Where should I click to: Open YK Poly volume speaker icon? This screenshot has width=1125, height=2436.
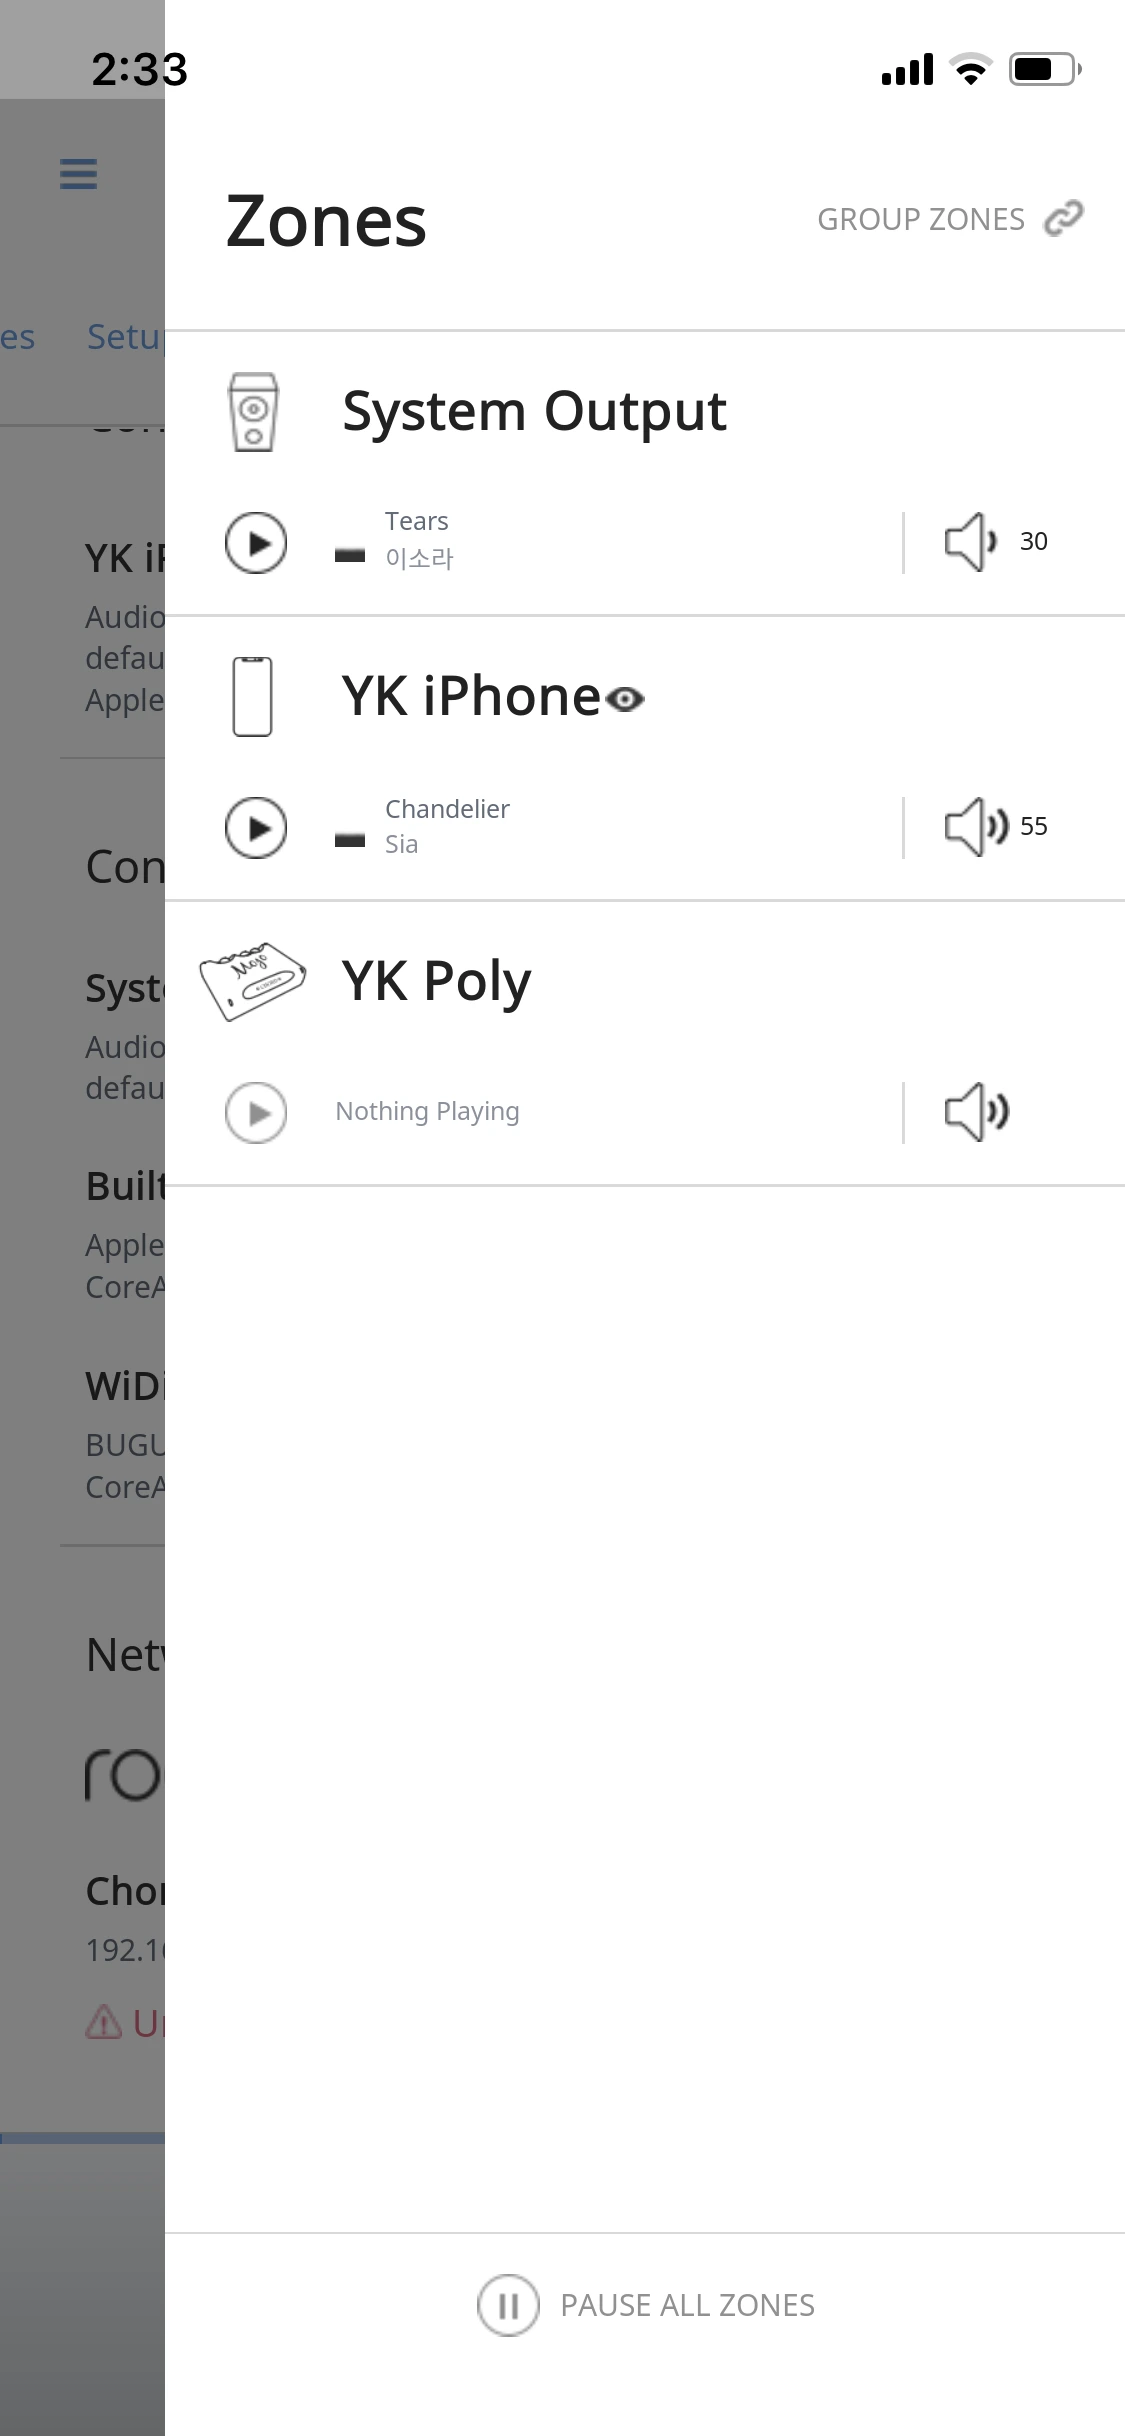click(976, 1112)
